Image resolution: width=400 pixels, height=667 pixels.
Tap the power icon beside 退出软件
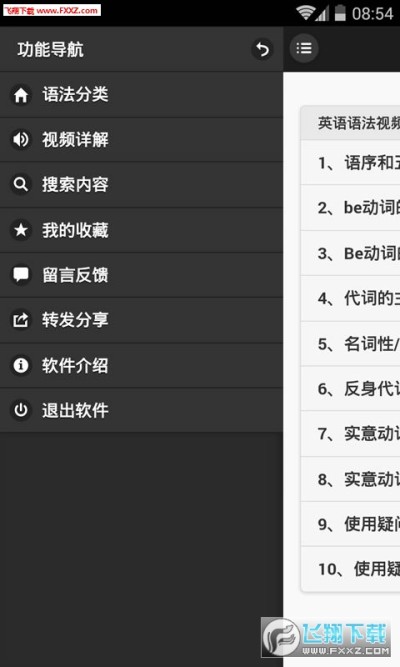pyautogui.click(x=20, y=410)
